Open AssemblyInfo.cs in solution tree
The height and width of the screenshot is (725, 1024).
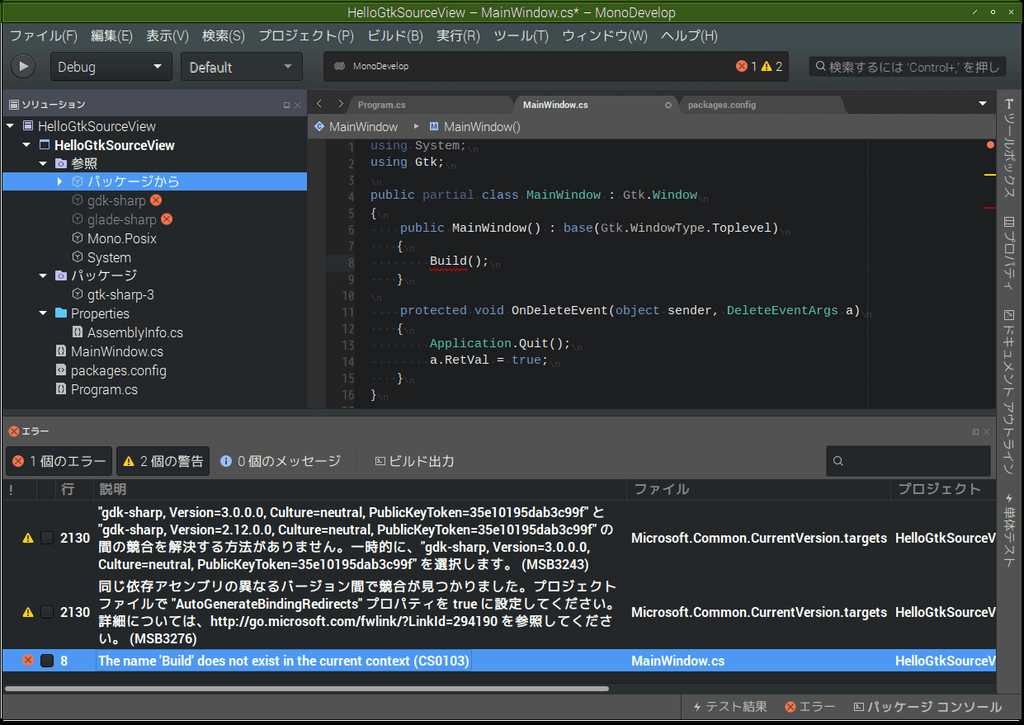135,332
